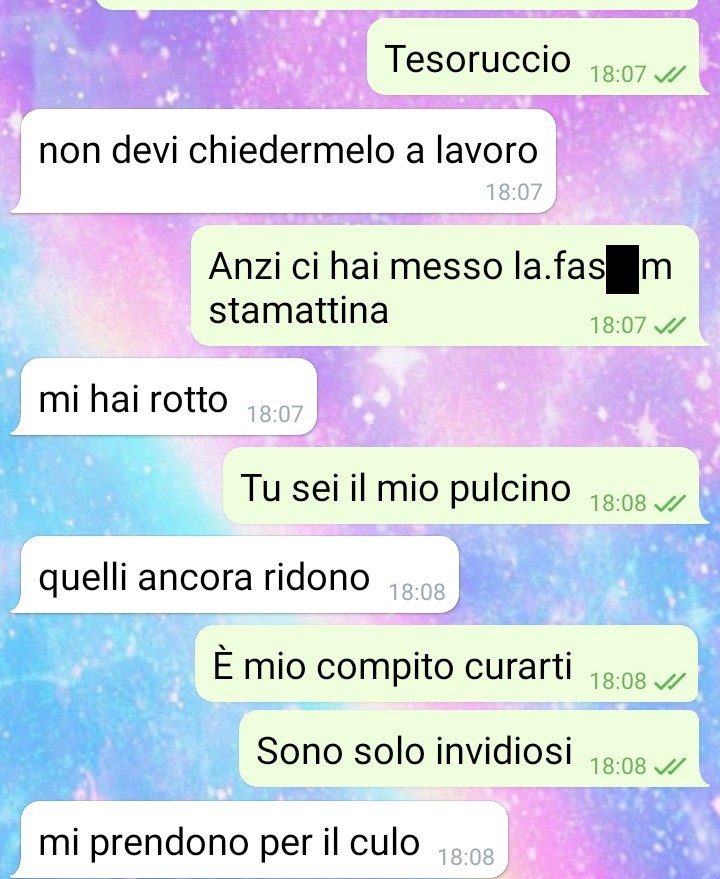Tap read checkmarks beside Tu sei il mio pulcino

tap(670, 503)
